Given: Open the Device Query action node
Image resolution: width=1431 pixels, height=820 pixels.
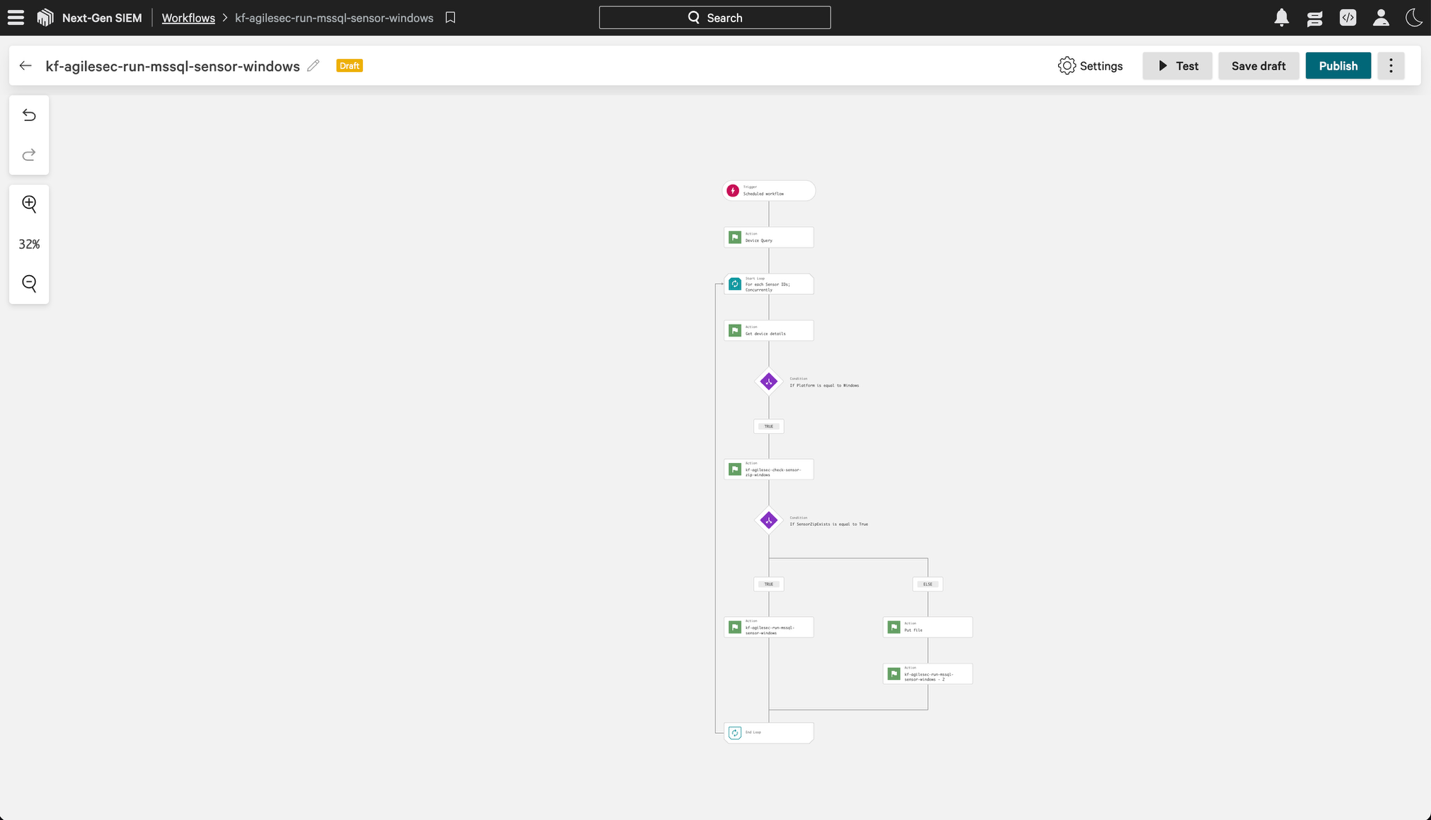Looking at the screenshot, I should click(768, 237).
